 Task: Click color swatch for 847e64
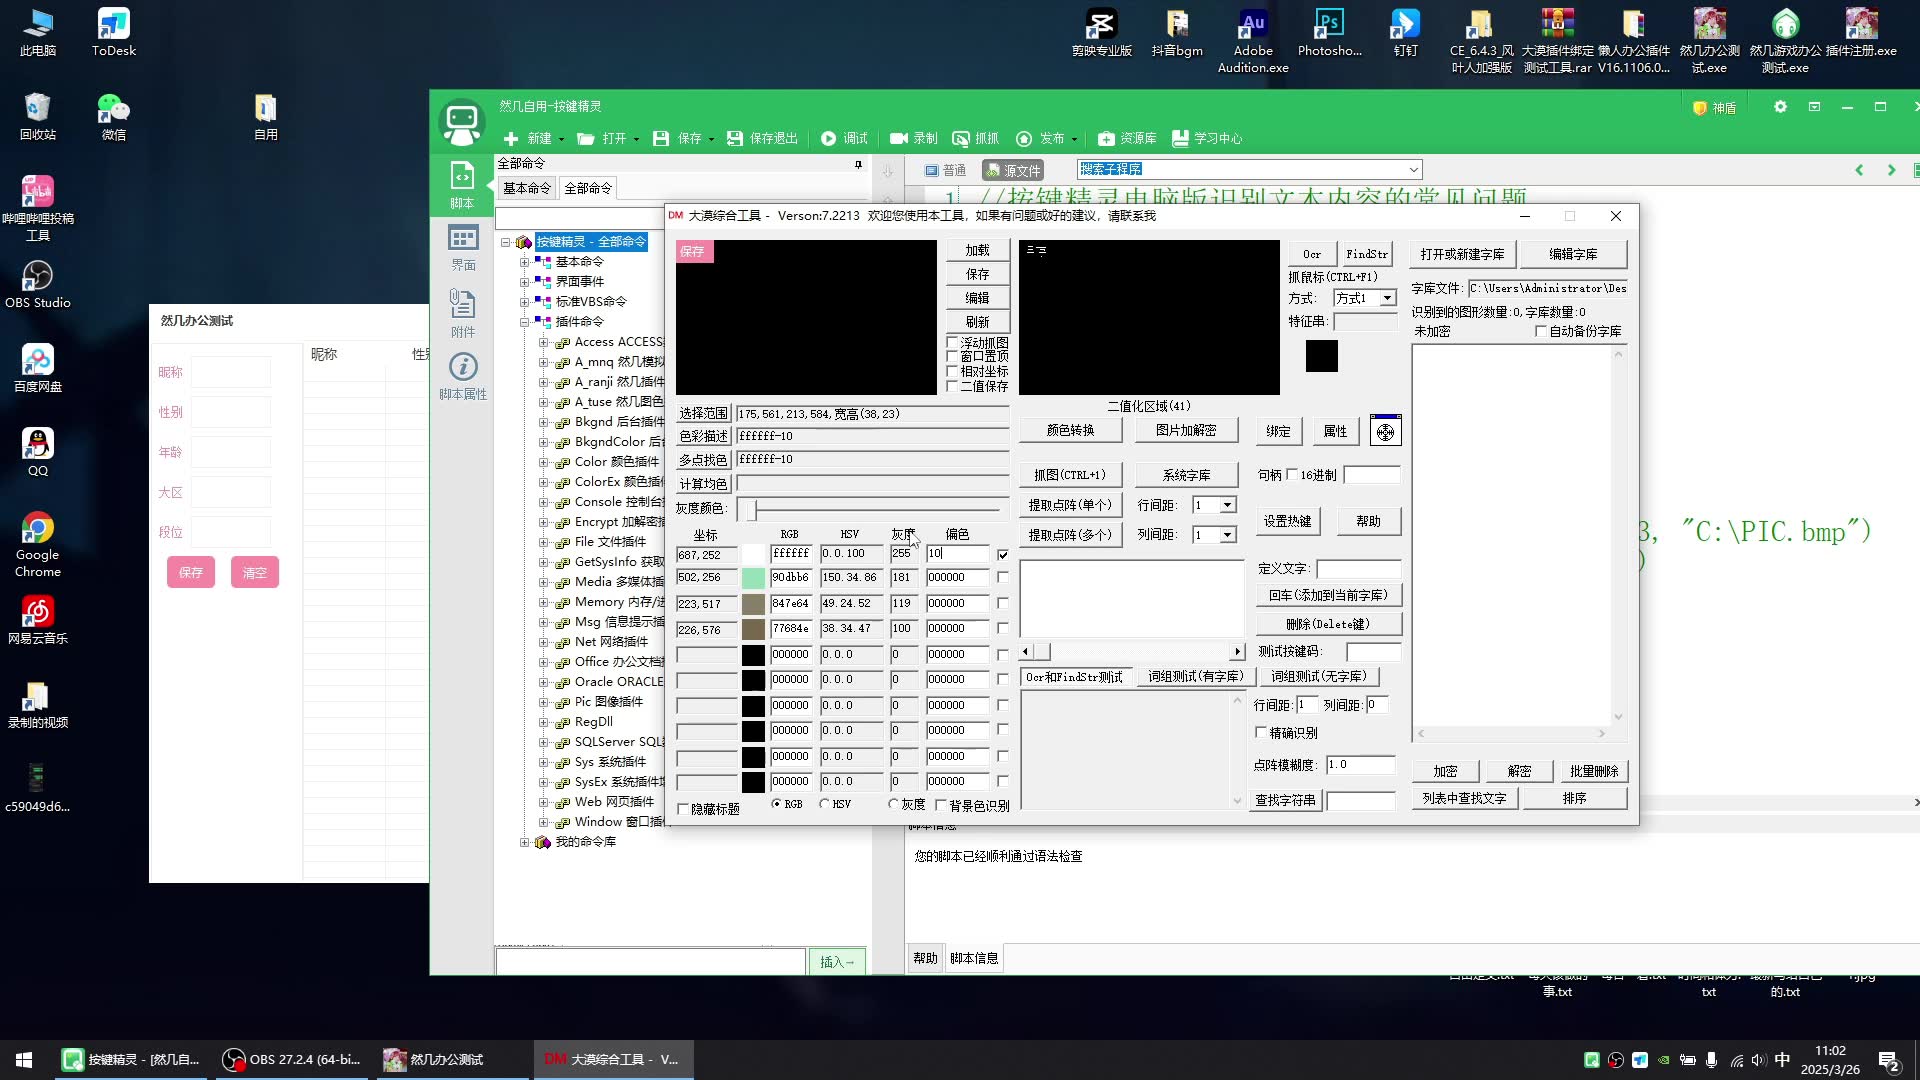[753, 604]
